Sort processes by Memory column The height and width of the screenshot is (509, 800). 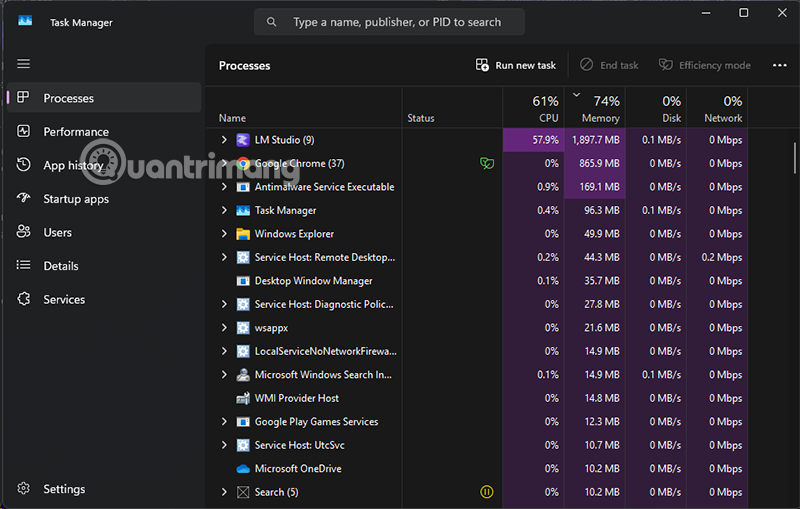[595, 108]
